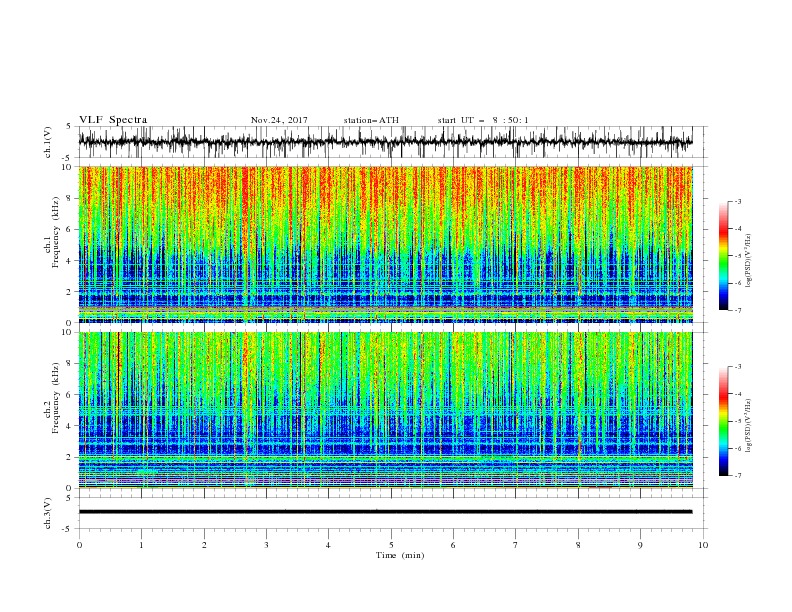Click the ch.1 color scale "log(PSD)(V²/Hz)" label
The height and width of the screenshot is (612, 792).
pos(748,261)
